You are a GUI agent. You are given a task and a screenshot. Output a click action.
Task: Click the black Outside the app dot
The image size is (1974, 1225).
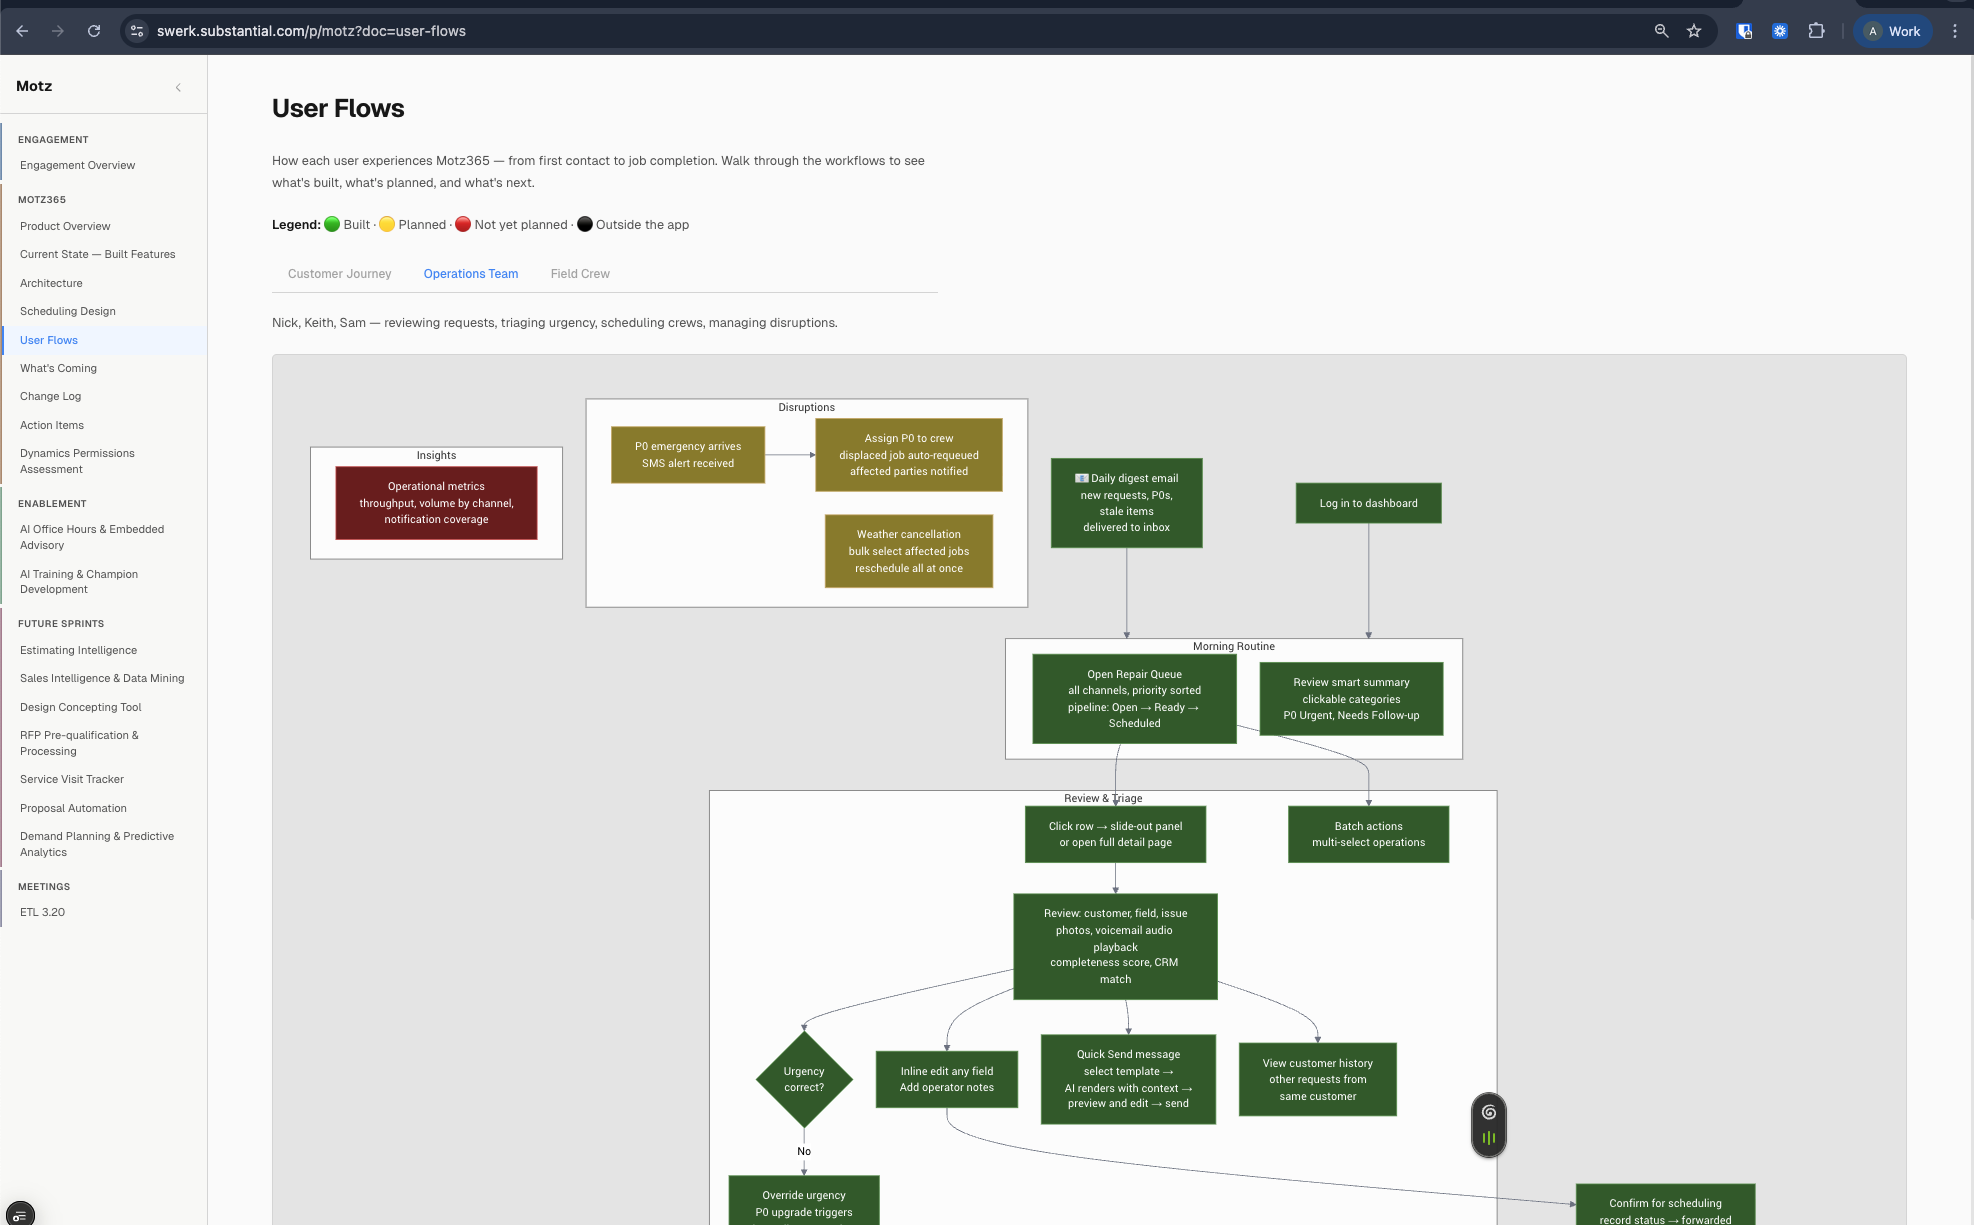point(585,224)
